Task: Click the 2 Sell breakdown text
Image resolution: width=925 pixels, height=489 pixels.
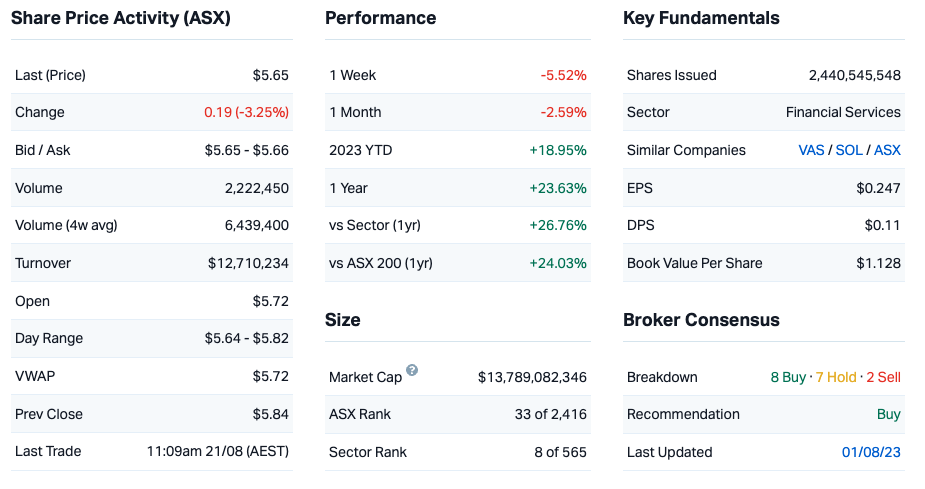Action: click(x=883, y=377)
